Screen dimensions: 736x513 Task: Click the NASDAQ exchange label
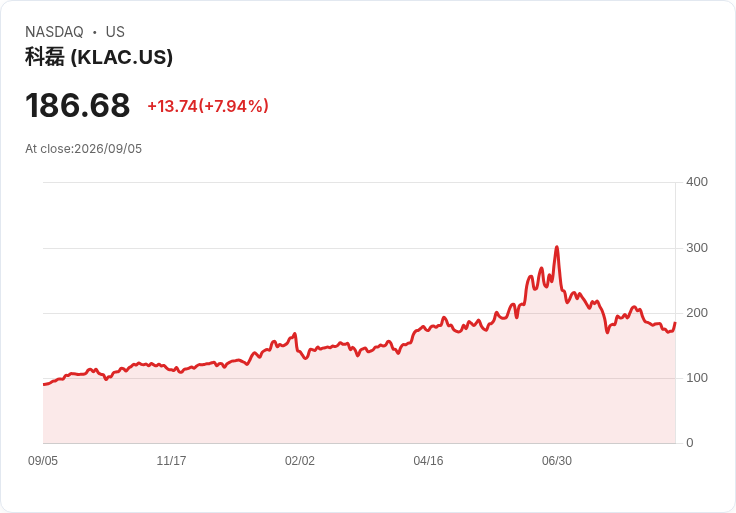(x=54, y=32)
